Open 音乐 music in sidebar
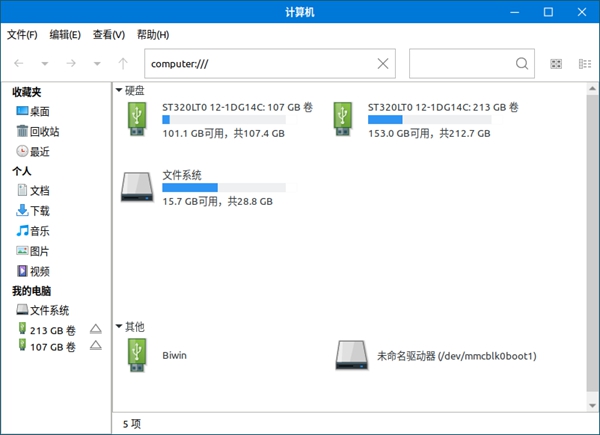 tap(33, 231)
